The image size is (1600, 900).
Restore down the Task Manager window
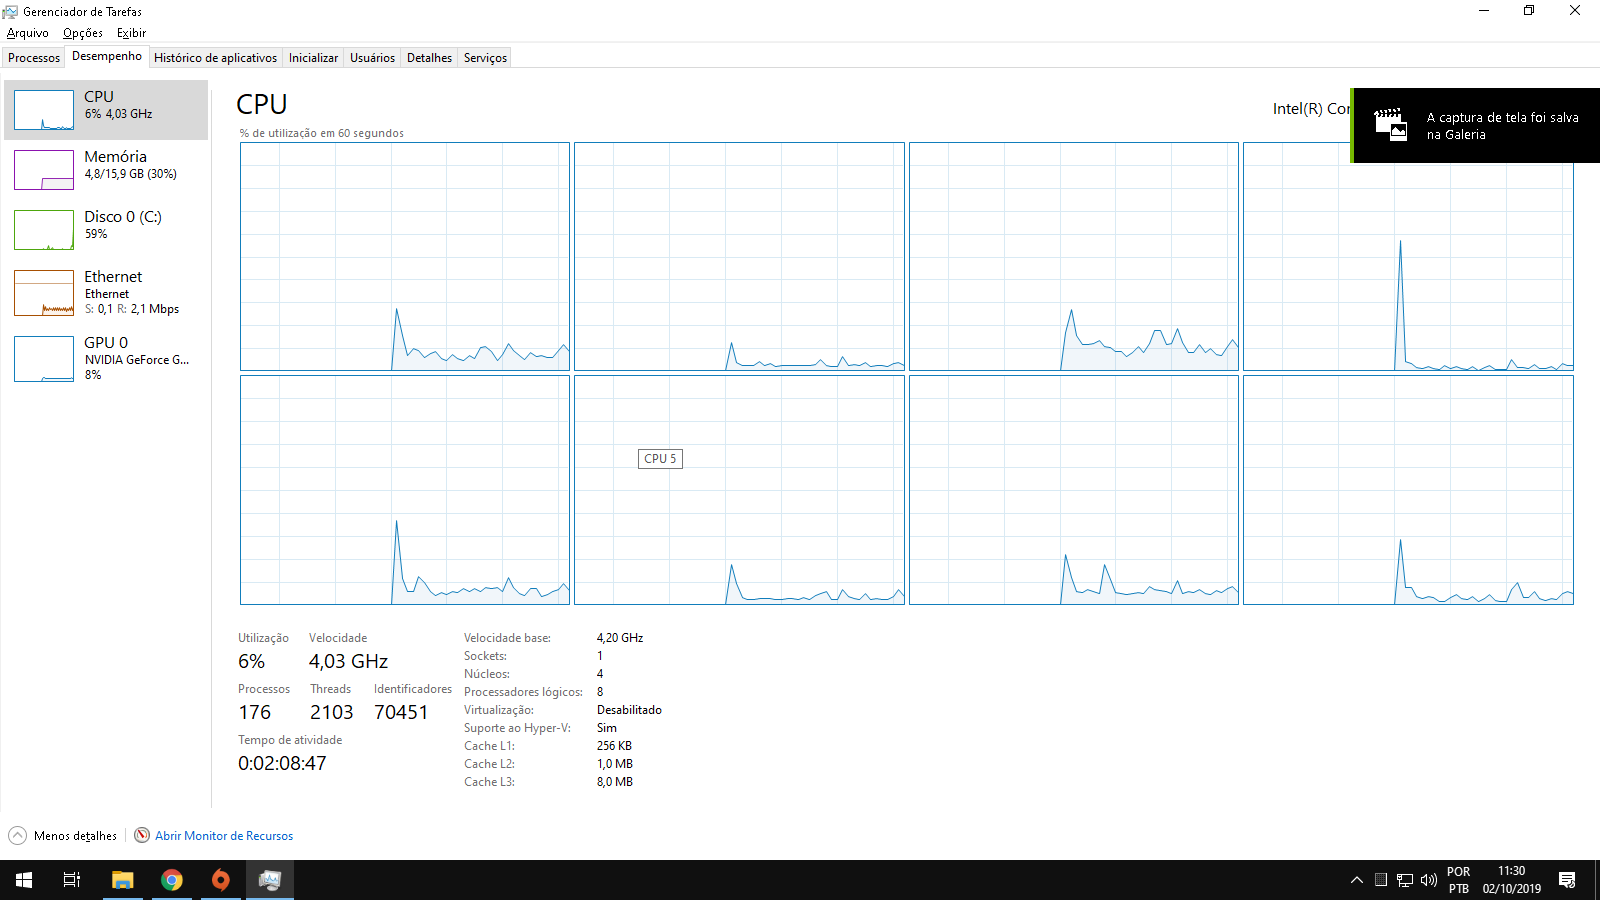1529,11
